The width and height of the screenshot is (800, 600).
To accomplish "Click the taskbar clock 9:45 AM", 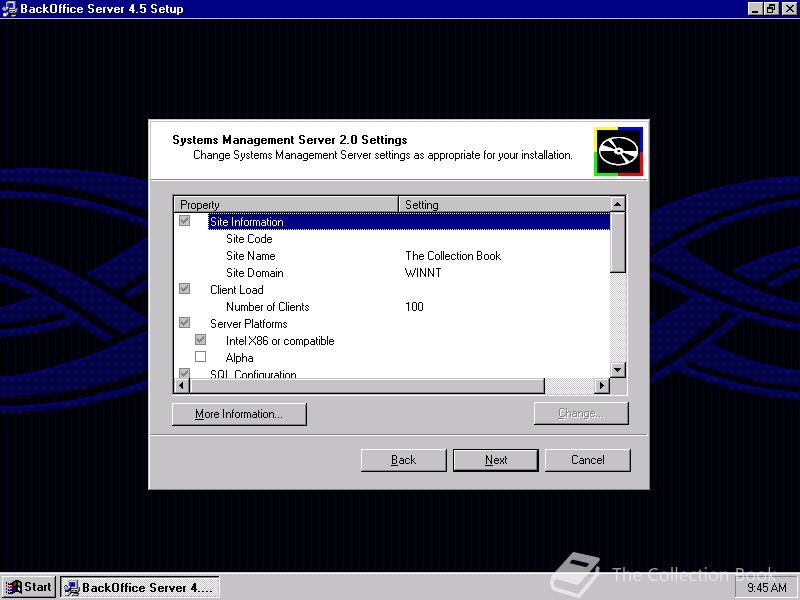I will (767, 588).
